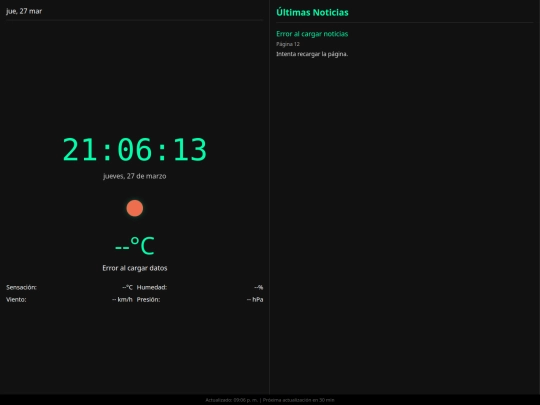Click the 'Presión:' label

pyautogui.click(x=148, y=300)
